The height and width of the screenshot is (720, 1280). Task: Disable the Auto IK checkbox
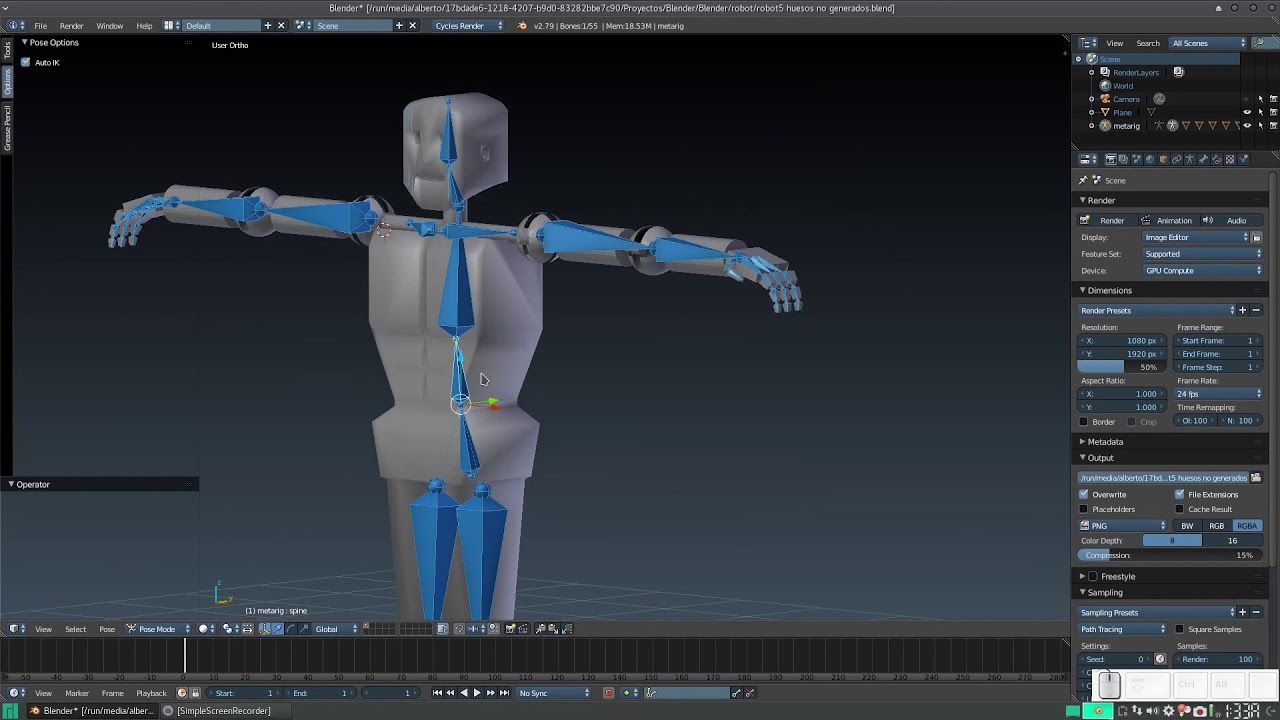25,62
